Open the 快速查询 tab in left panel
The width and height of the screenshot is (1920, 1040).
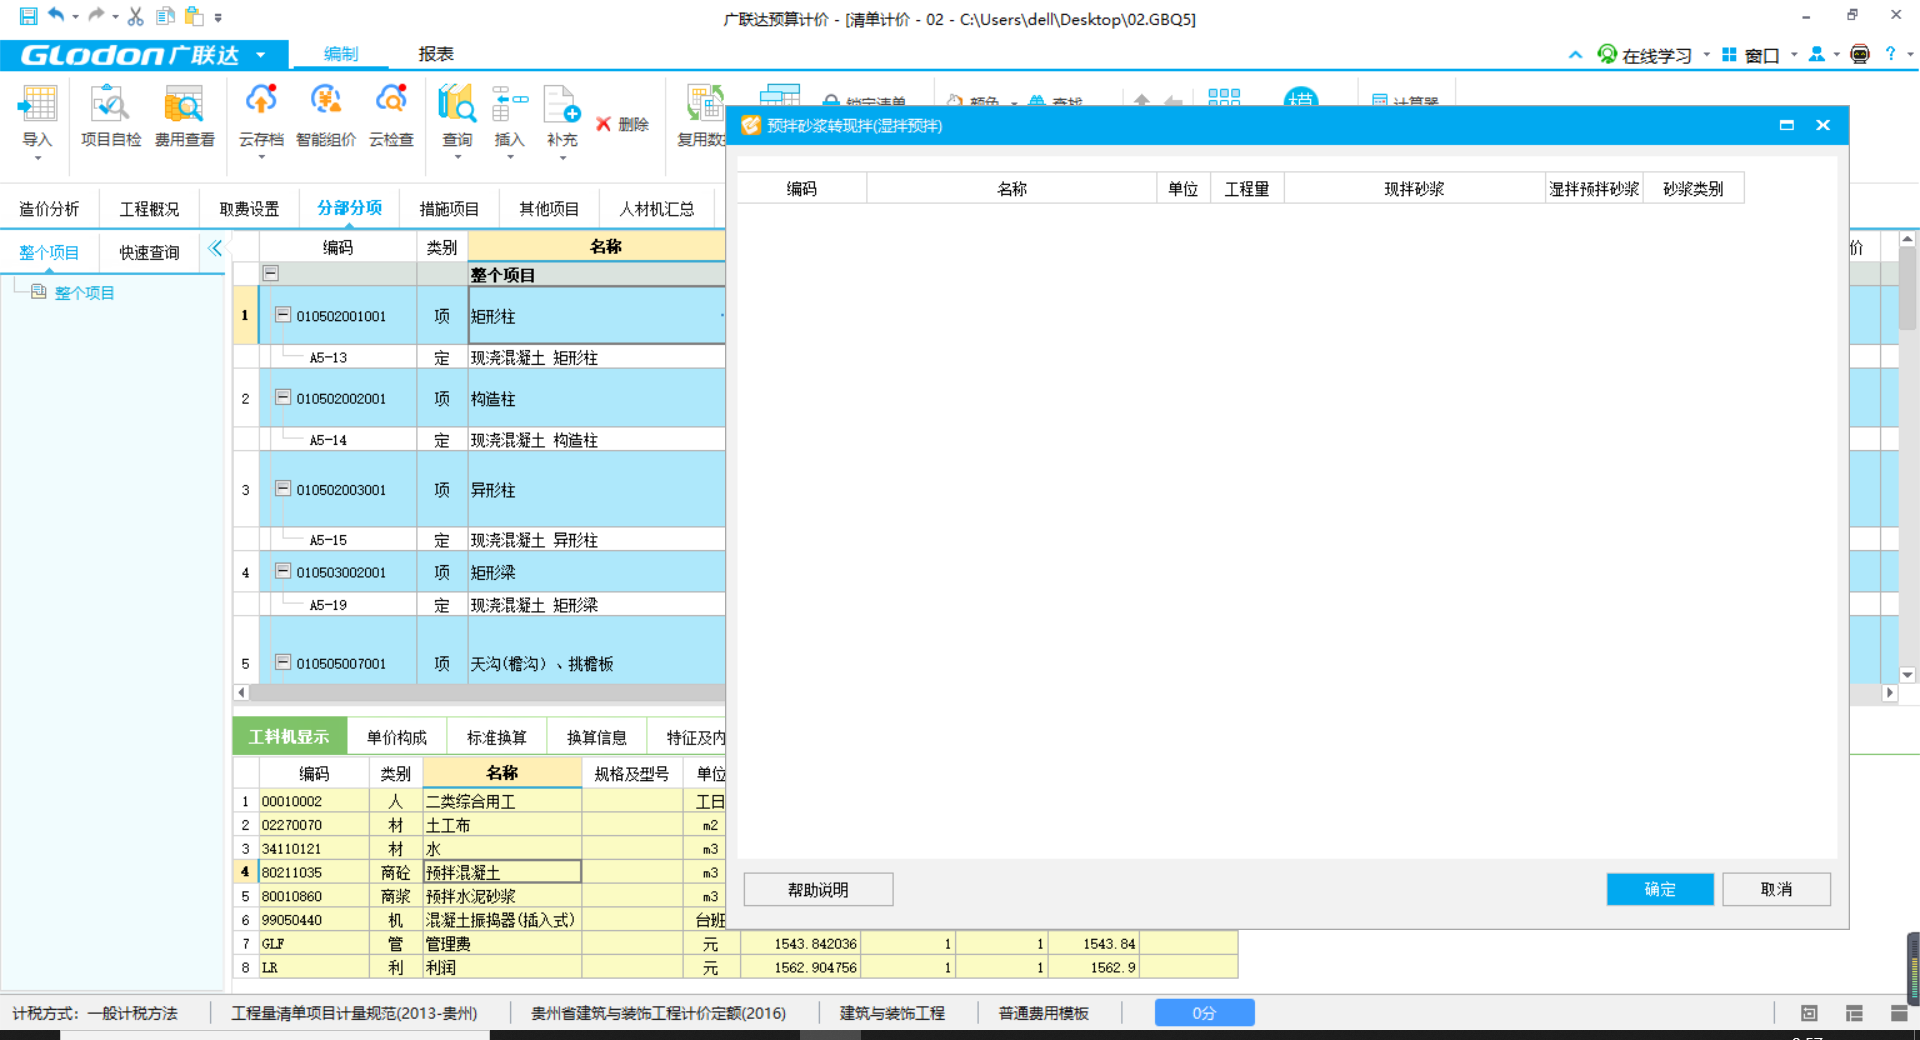149,252
